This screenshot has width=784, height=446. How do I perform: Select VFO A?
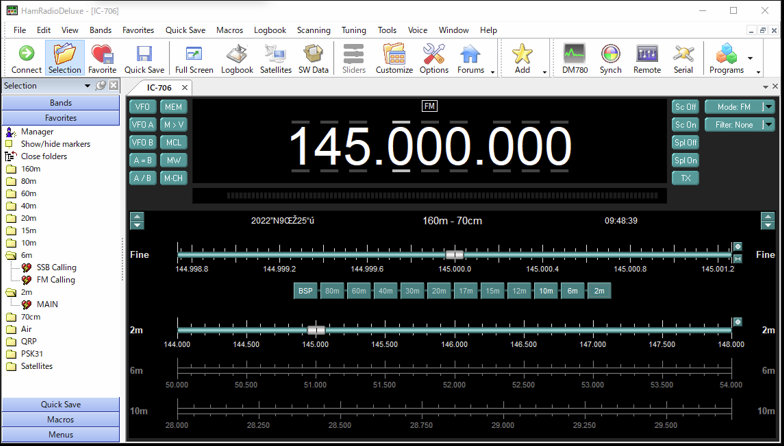pyautogui.click(x=142, y=124)
